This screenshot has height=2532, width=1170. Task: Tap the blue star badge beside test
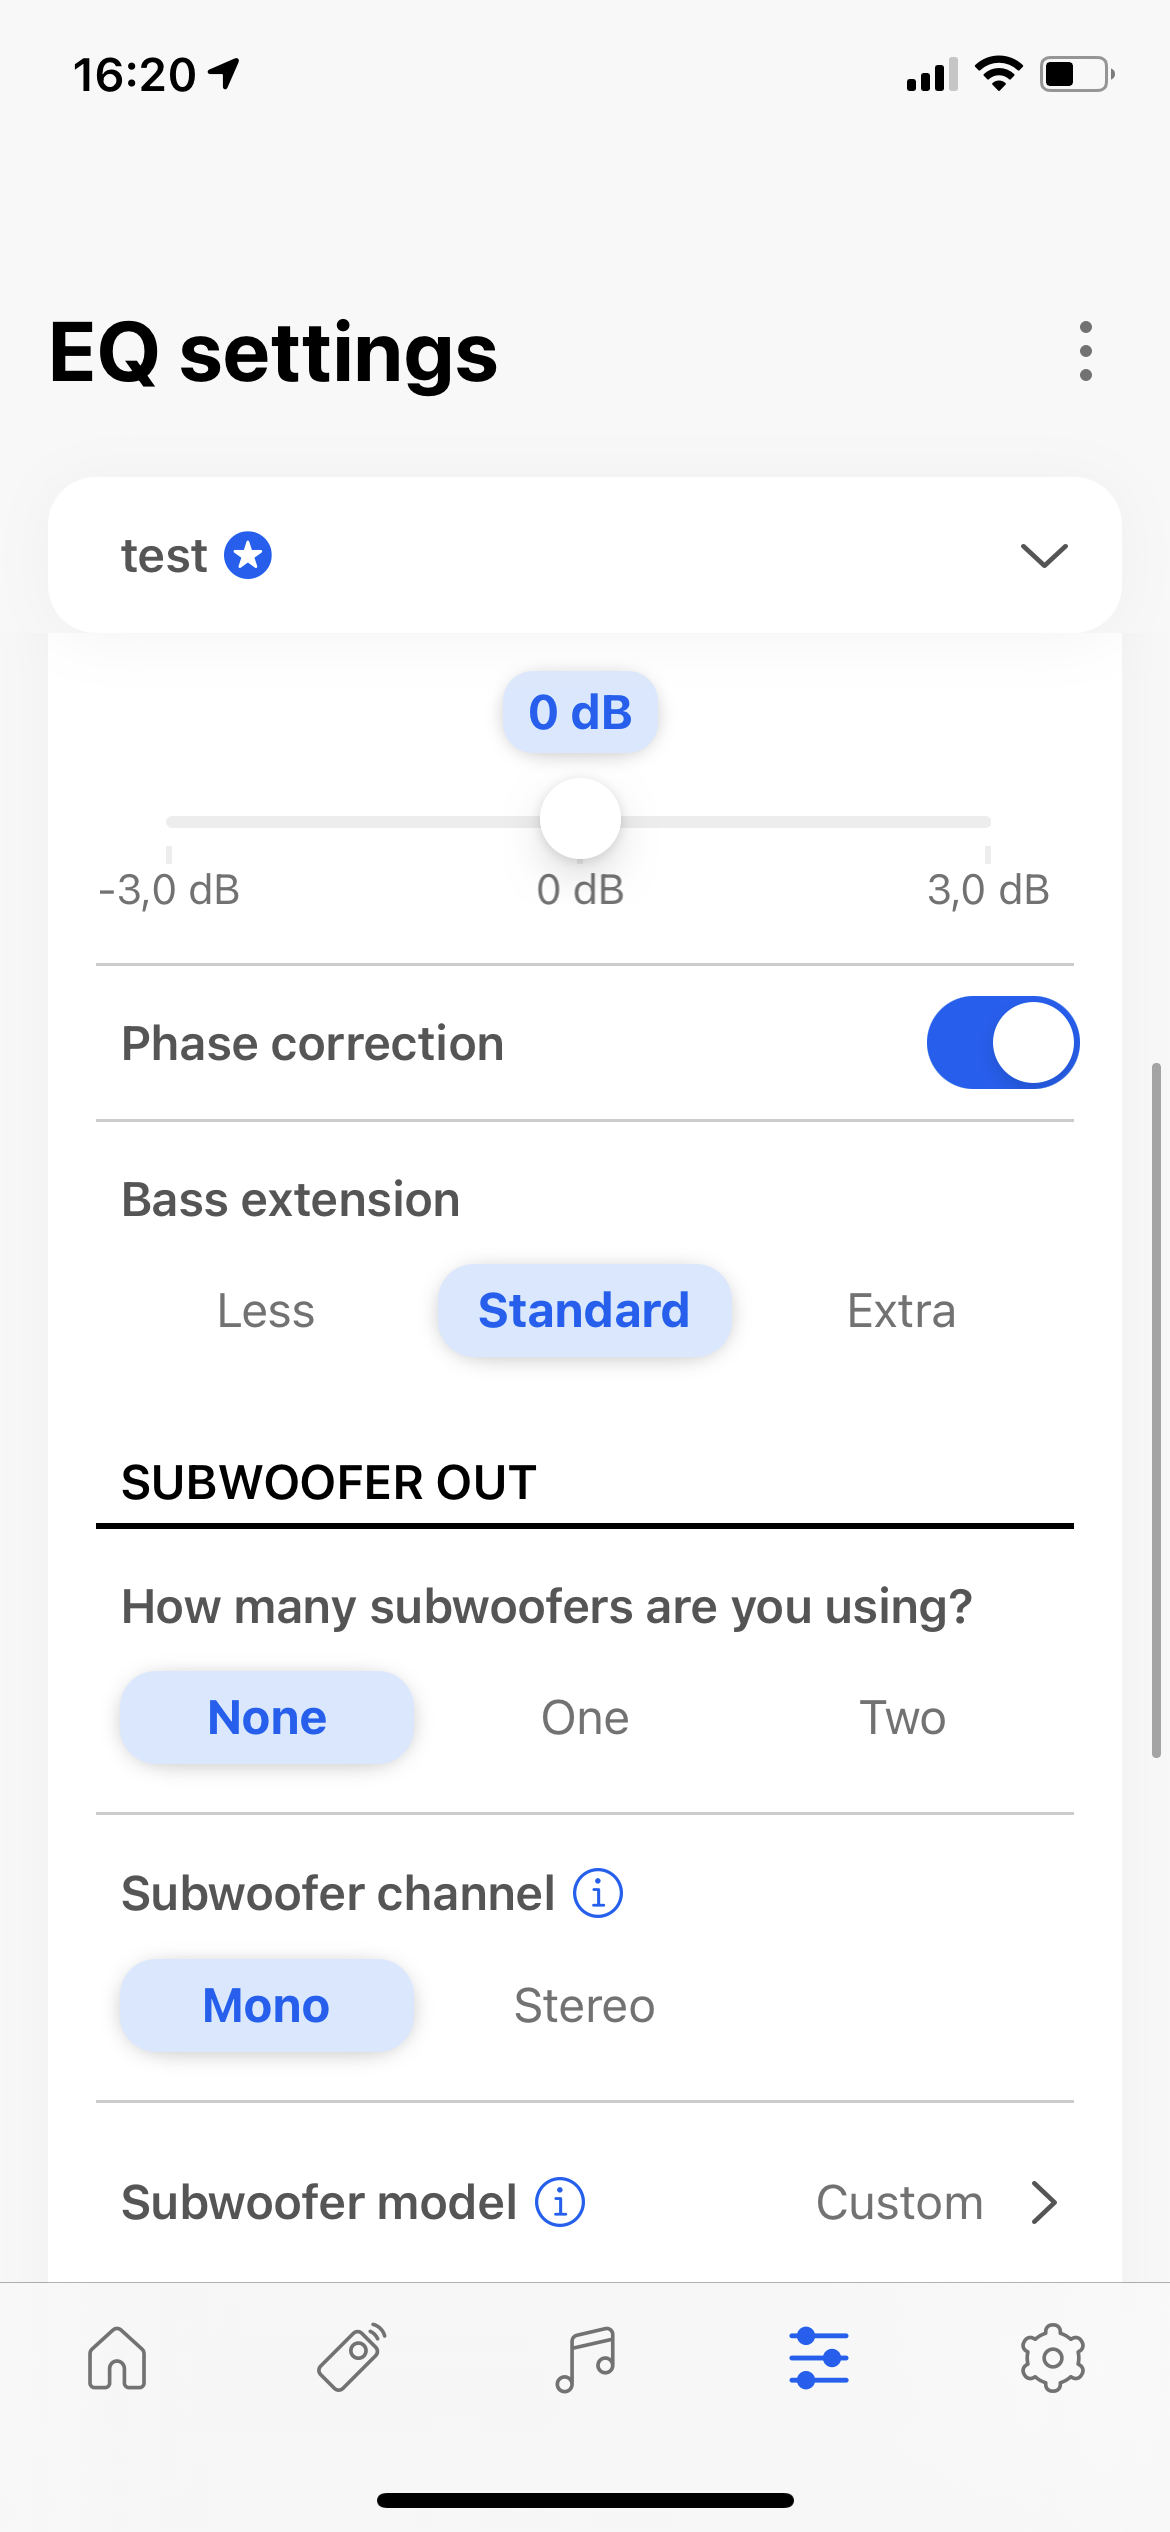point(248,555)
